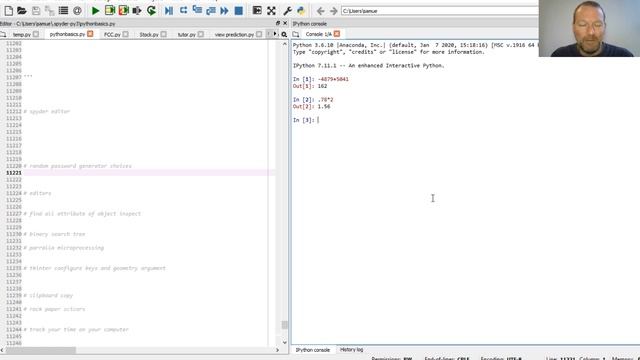Run selection or current line icon

tap(137, 11)
